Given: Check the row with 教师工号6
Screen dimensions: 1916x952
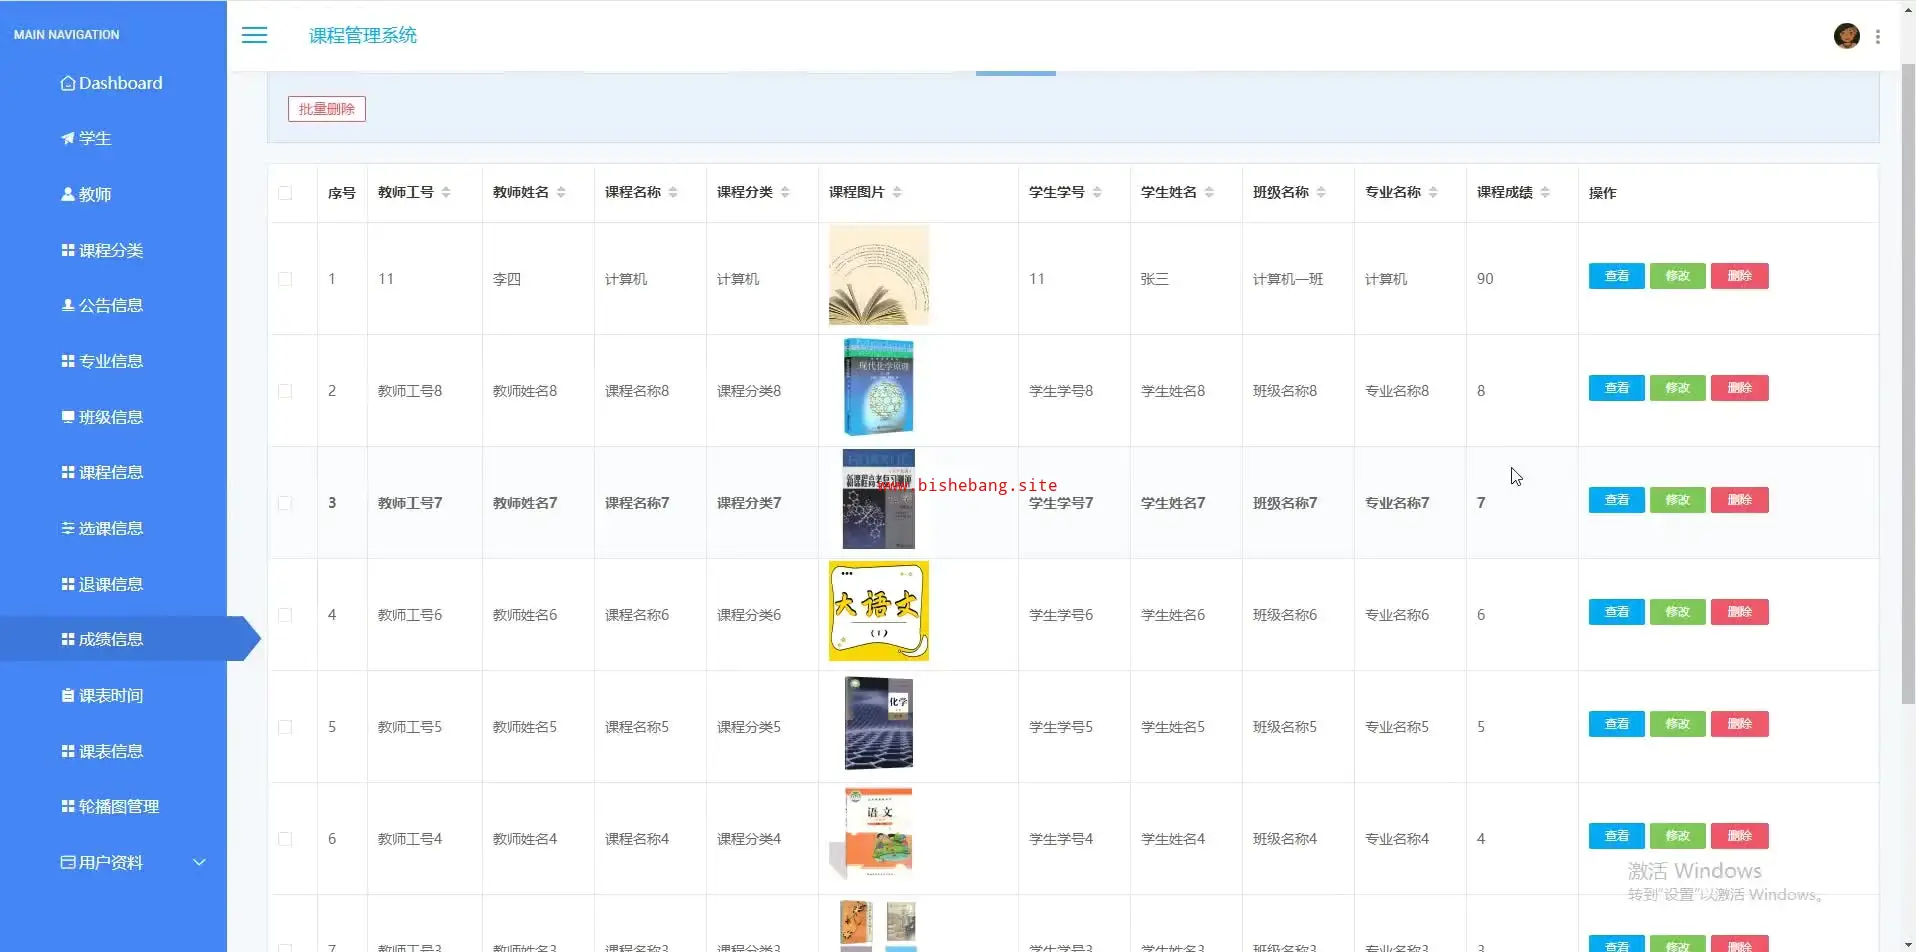Looking at the screenshot, I should coord(285,615).
